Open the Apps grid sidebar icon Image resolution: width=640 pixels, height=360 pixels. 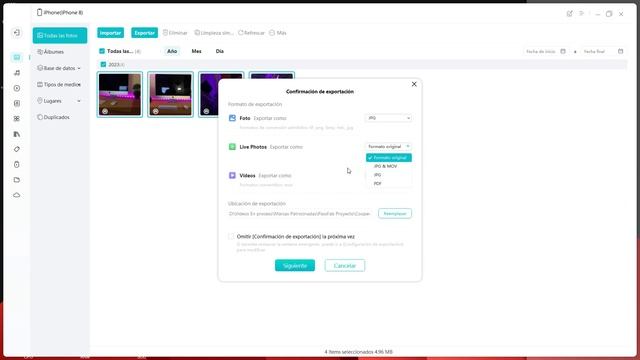point(17,119)
